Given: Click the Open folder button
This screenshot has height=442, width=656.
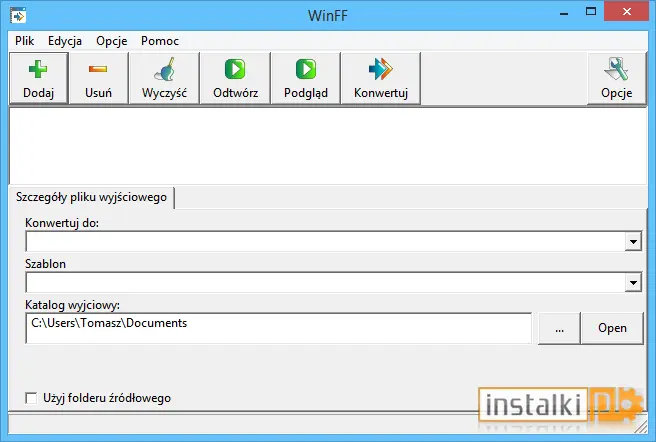Looking at the screenshot, I should click(x=612, y=328).
